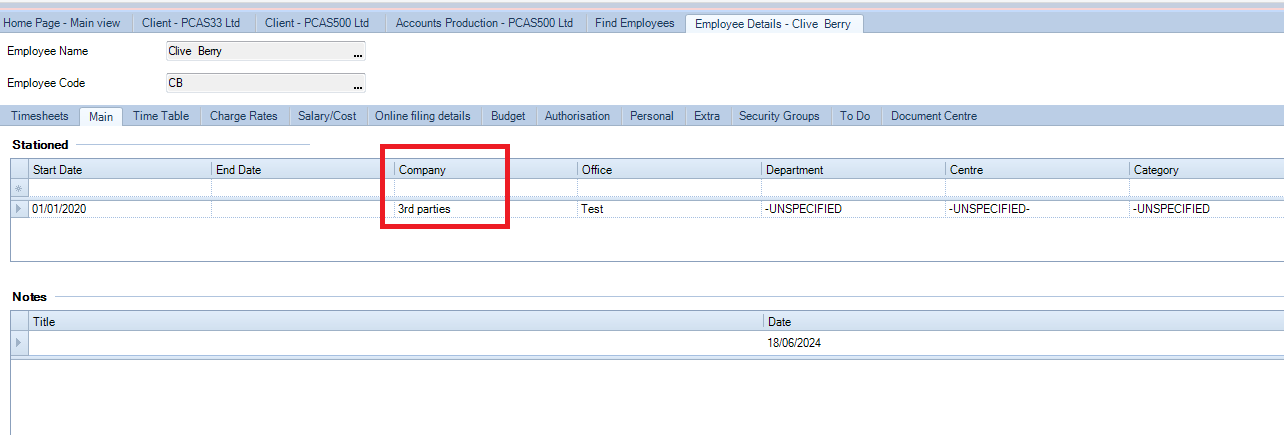1284x435 pixels.
Task: Open the Employee Code lookup ellipsis button
Action: [x=359, y=84]
